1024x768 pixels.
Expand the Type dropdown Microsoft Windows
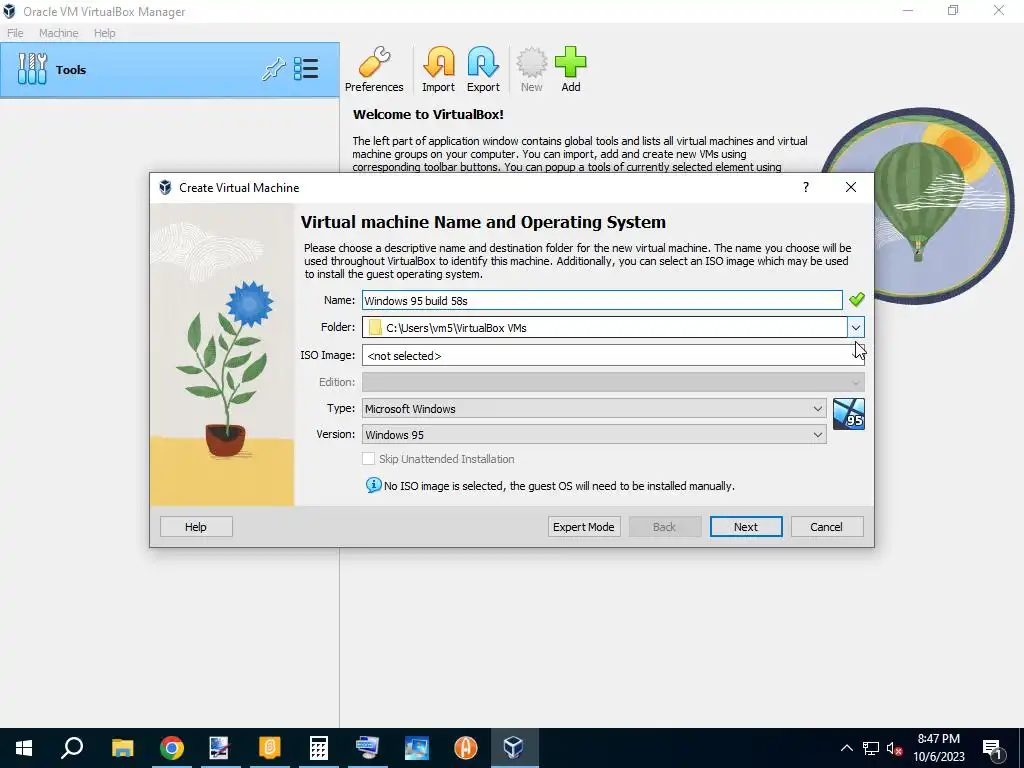pos(594,408)
